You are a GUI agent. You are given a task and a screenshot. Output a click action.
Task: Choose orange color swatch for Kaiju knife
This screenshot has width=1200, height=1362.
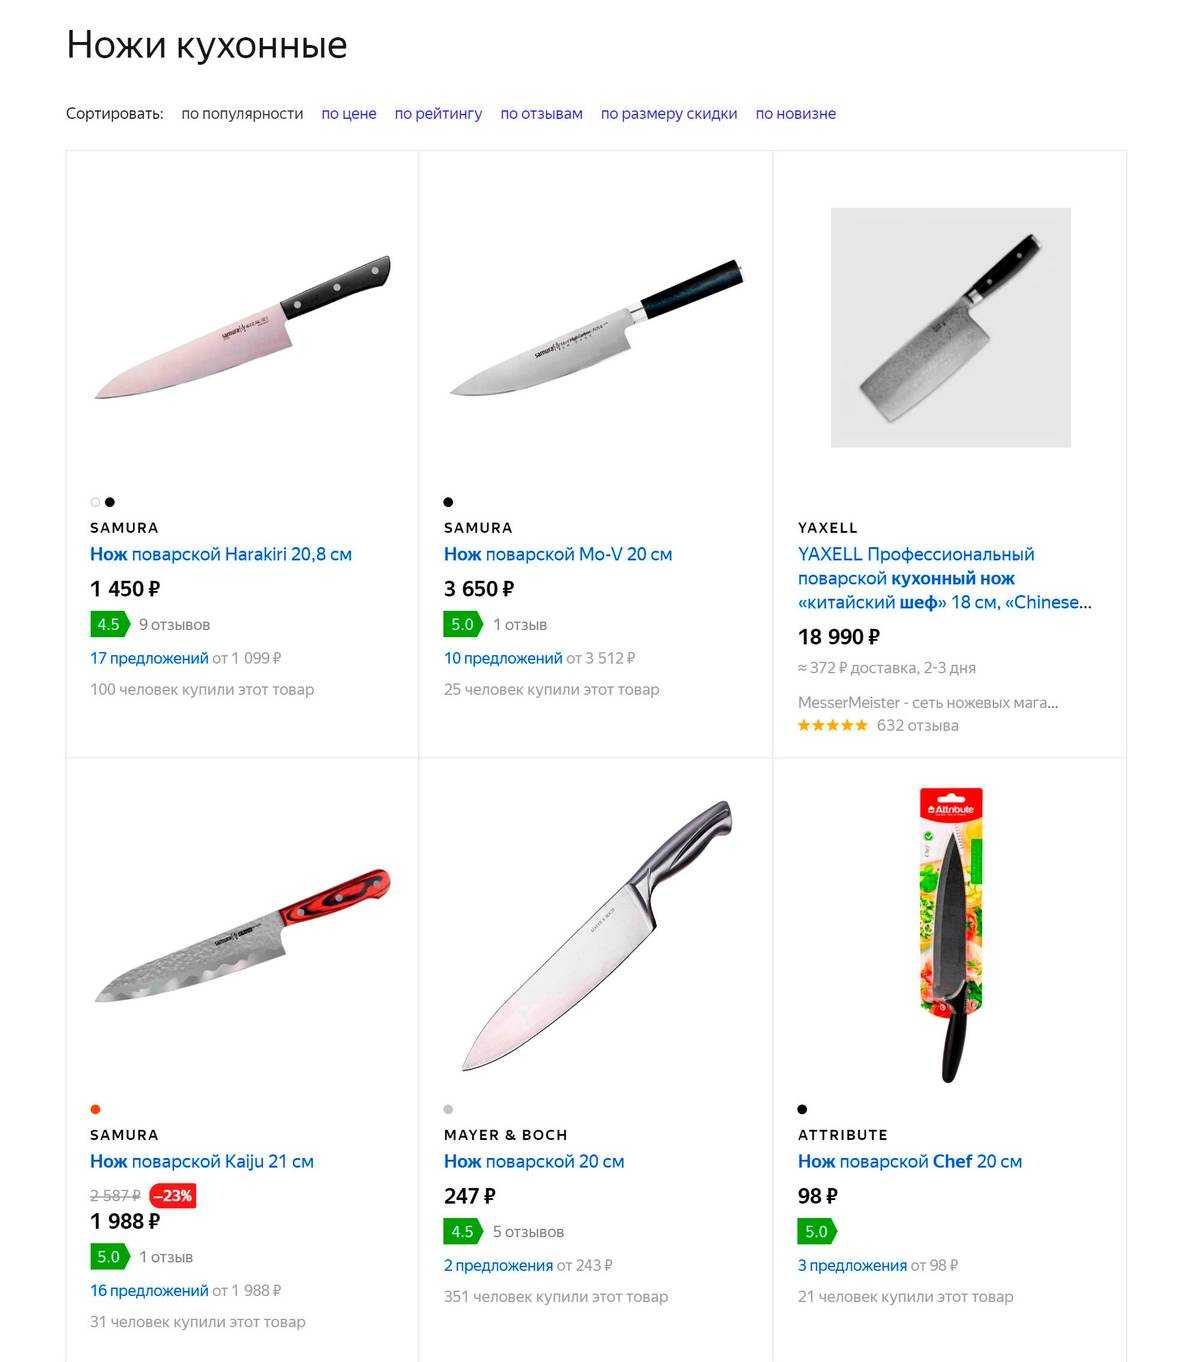click(x=95, y=1109)
